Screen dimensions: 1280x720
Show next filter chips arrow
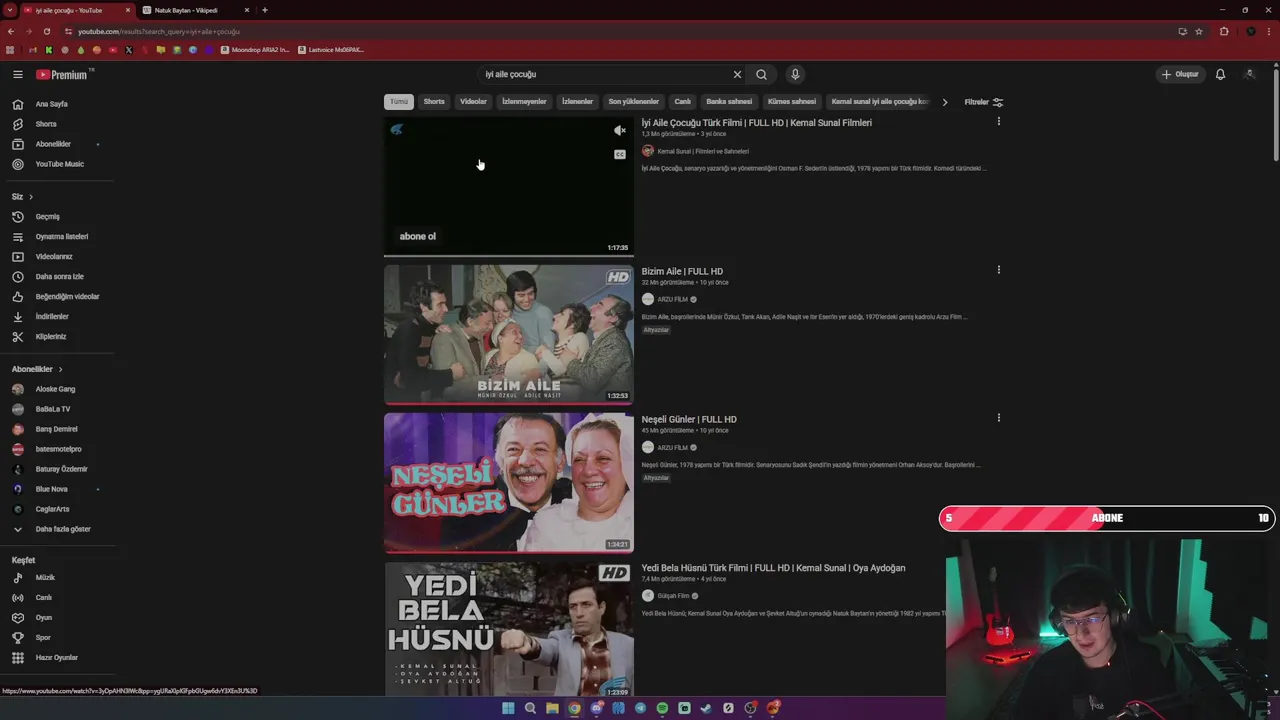[x=945, y=102]
